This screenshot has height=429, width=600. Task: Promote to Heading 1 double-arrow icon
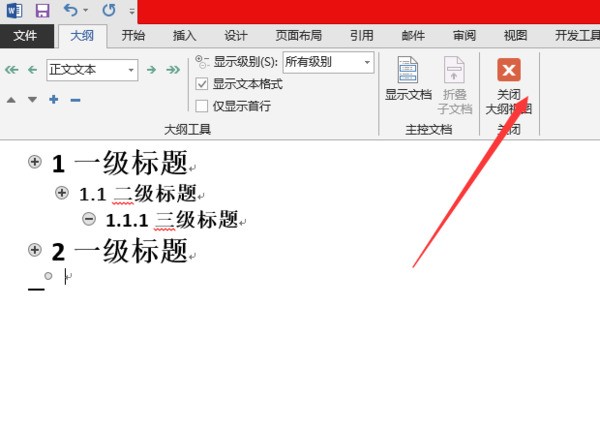12,70
